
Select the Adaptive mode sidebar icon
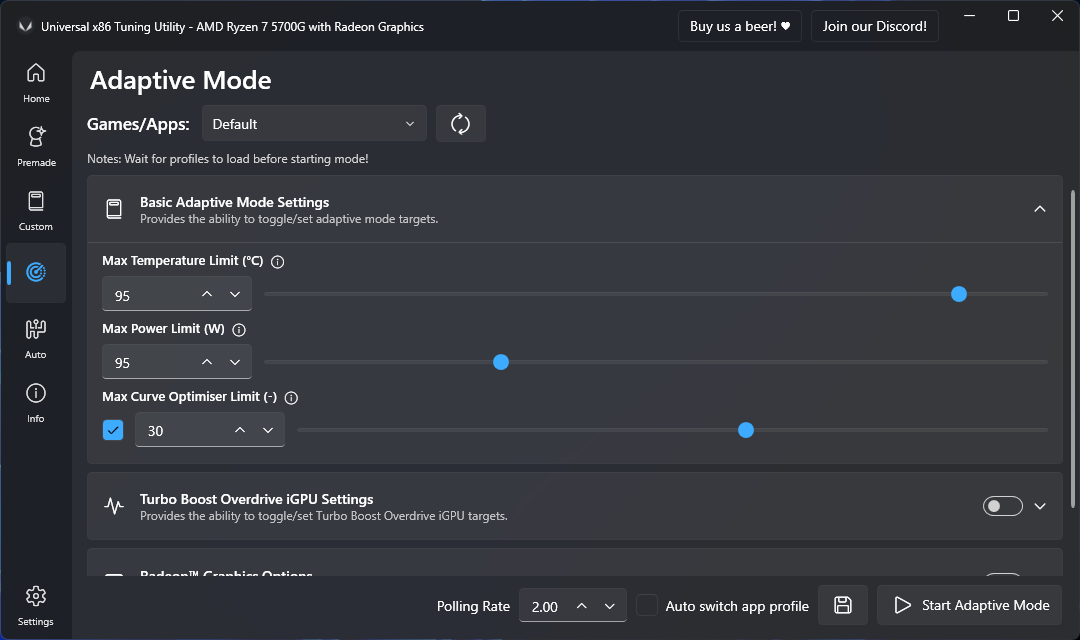click(36, 270)
